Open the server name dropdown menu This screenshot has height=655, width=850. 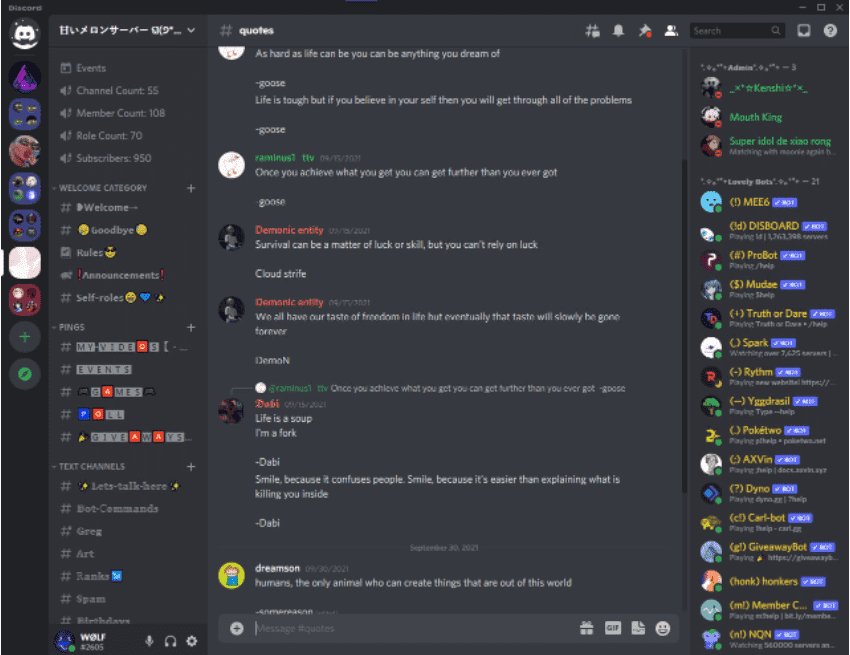[128, 30]
